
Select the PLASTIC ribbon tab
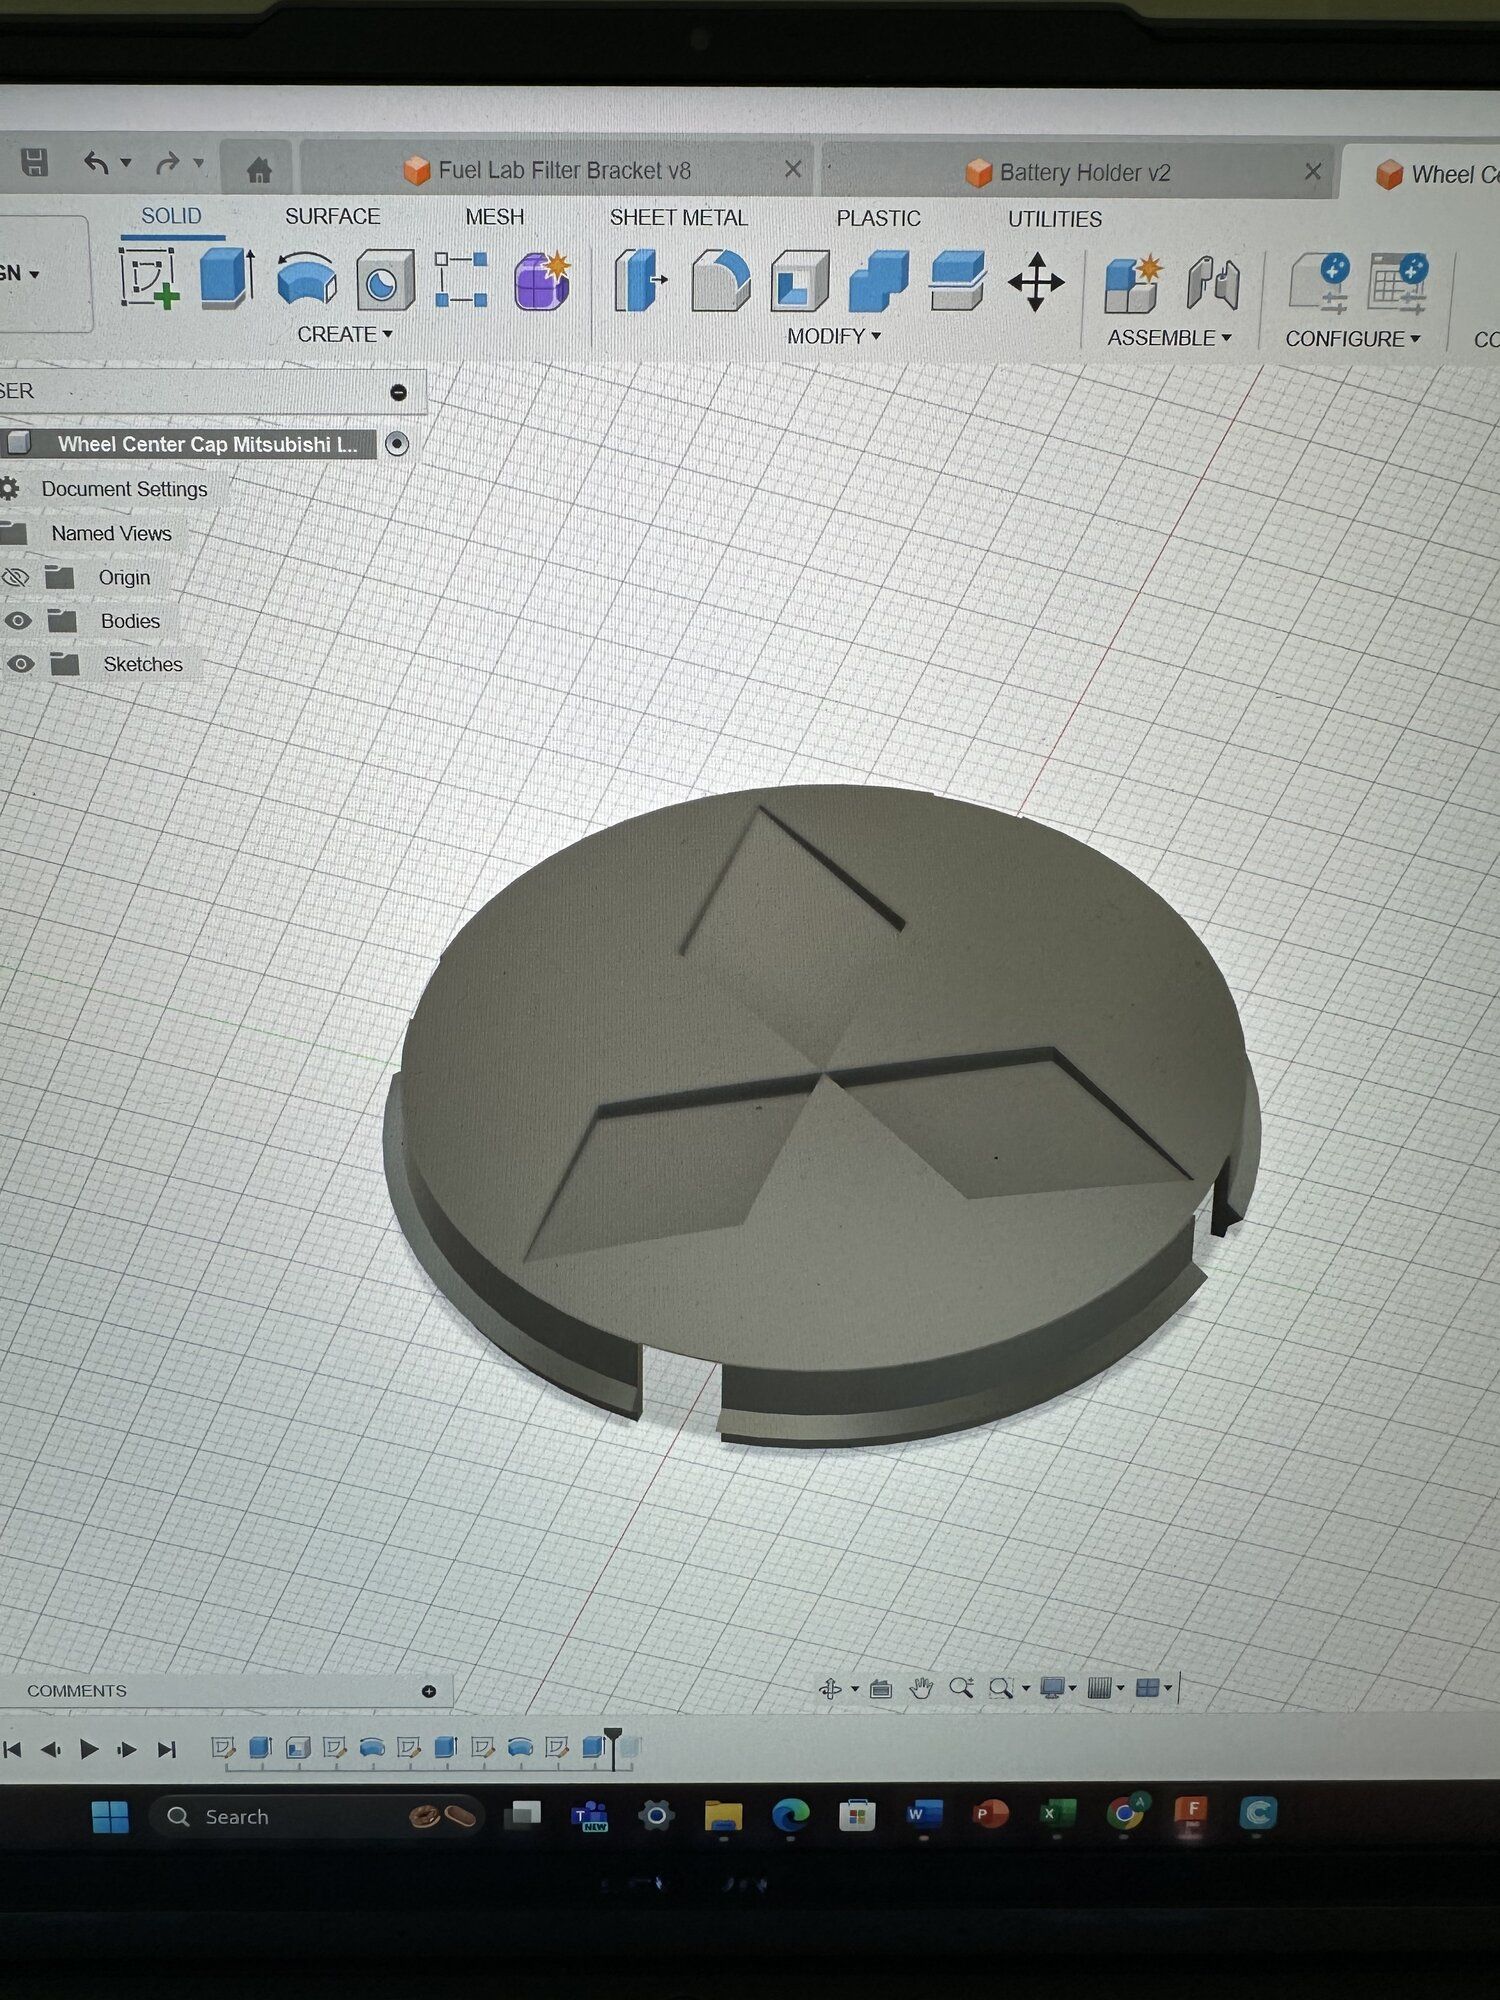879,218
